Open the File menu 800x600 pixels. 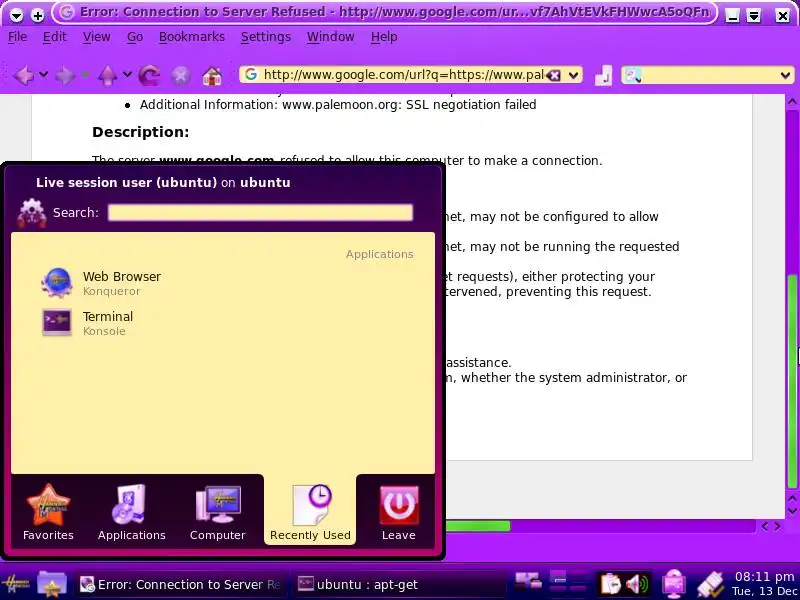tap(17, 37)
